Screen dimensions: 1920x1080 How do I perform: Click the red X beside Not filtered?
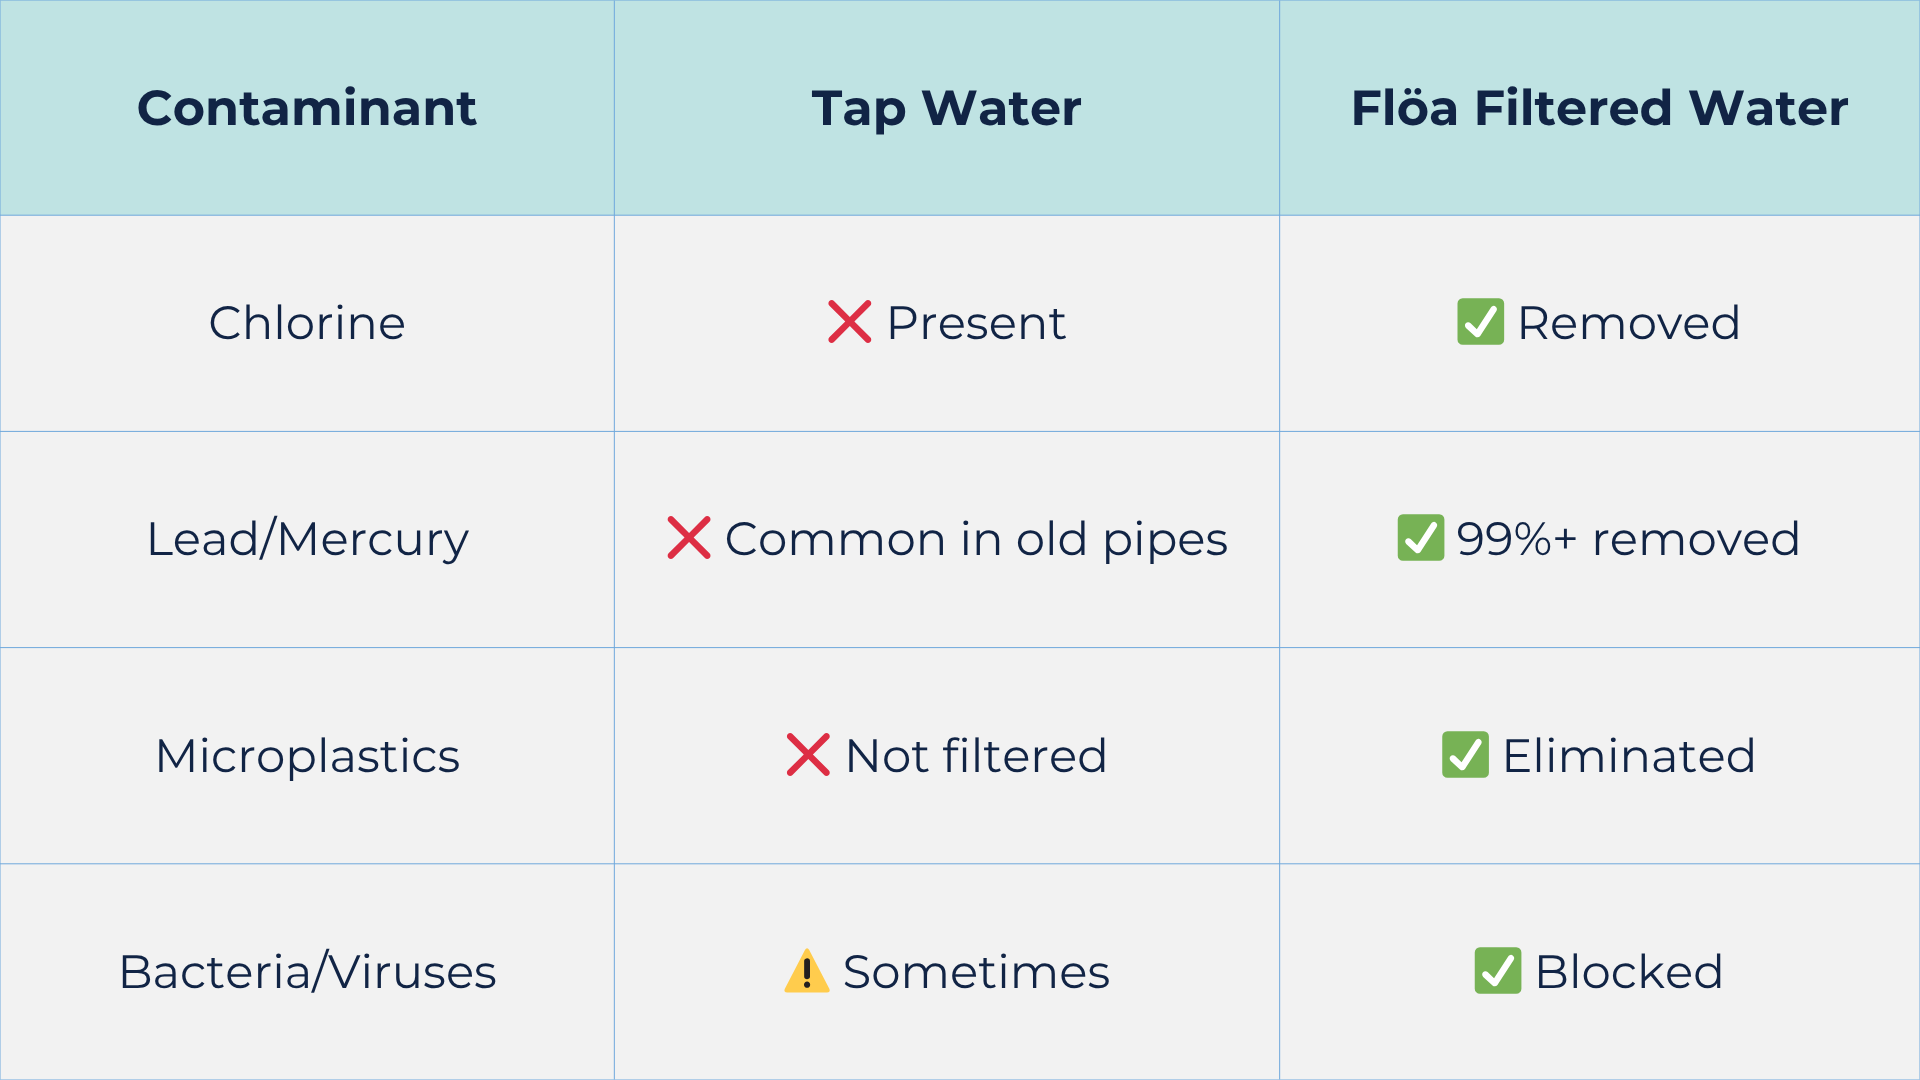808,755
